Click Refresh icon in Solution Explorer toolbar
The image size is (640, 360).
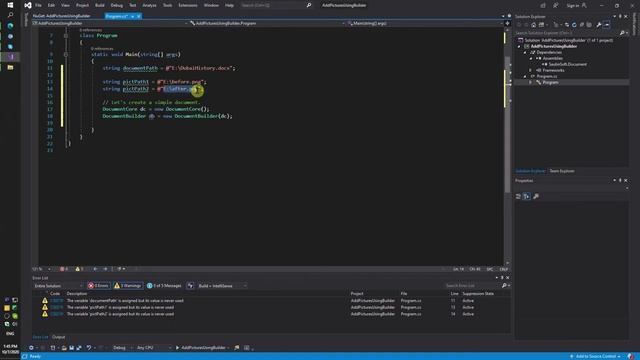point(574,25)
